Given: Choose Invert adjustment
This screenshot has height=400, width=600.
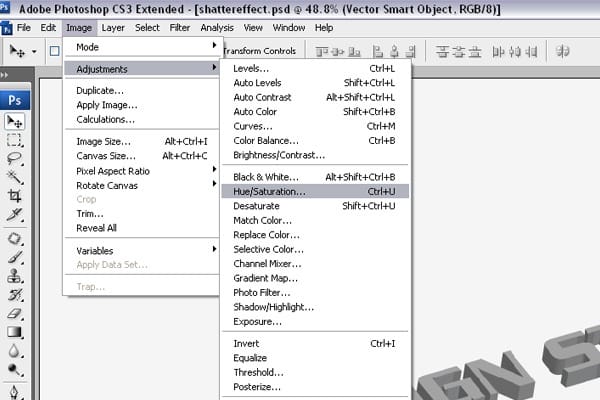Looking at the screenshot, I should [315, 343].
